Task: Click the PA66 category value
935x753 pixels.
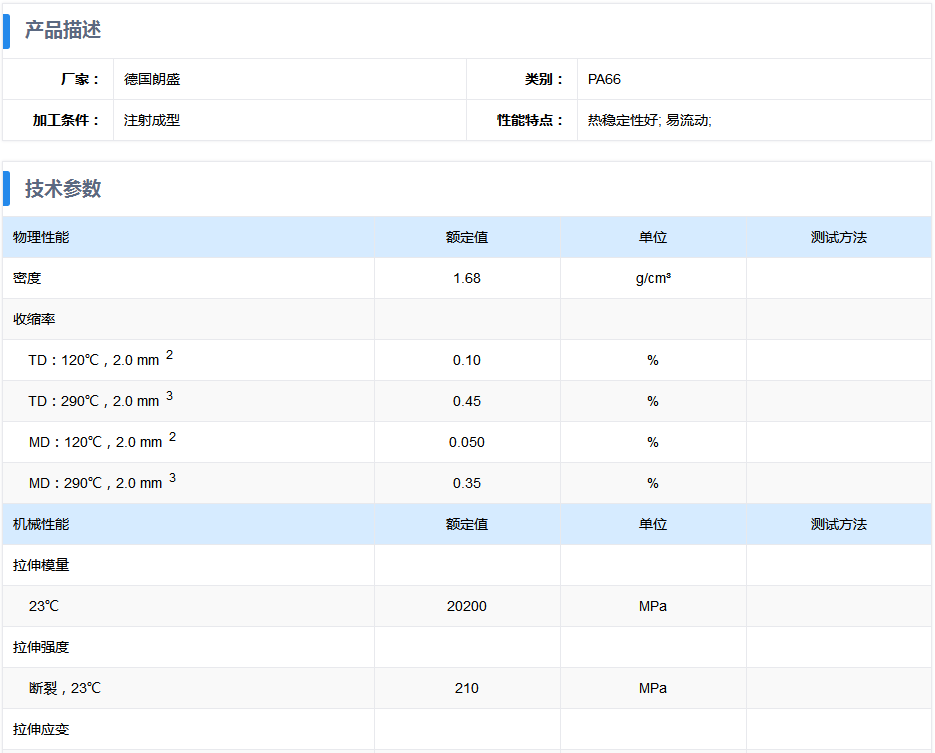Action: pos(604,79)
